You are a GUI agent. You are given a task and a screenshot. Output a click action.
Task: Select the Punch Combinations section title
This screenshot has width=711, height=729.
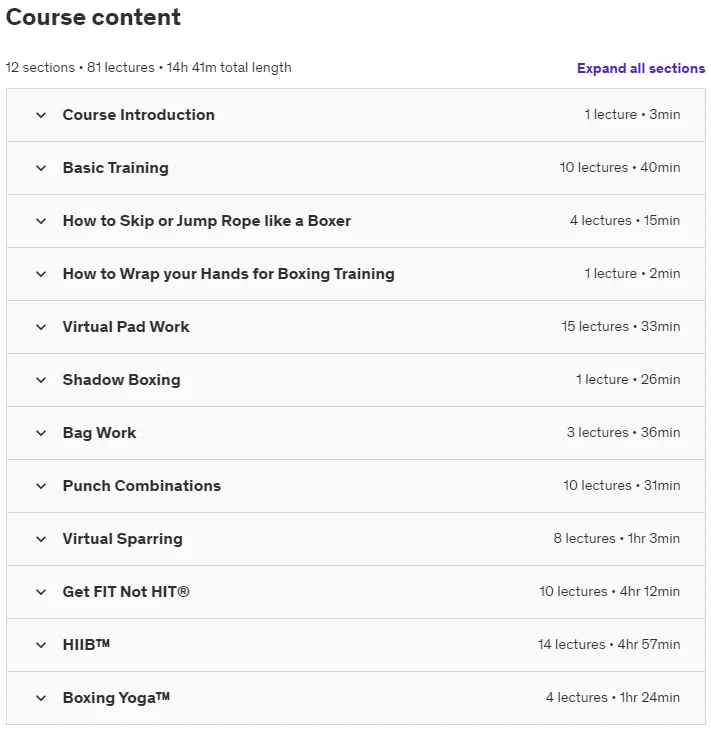point(142,485)
